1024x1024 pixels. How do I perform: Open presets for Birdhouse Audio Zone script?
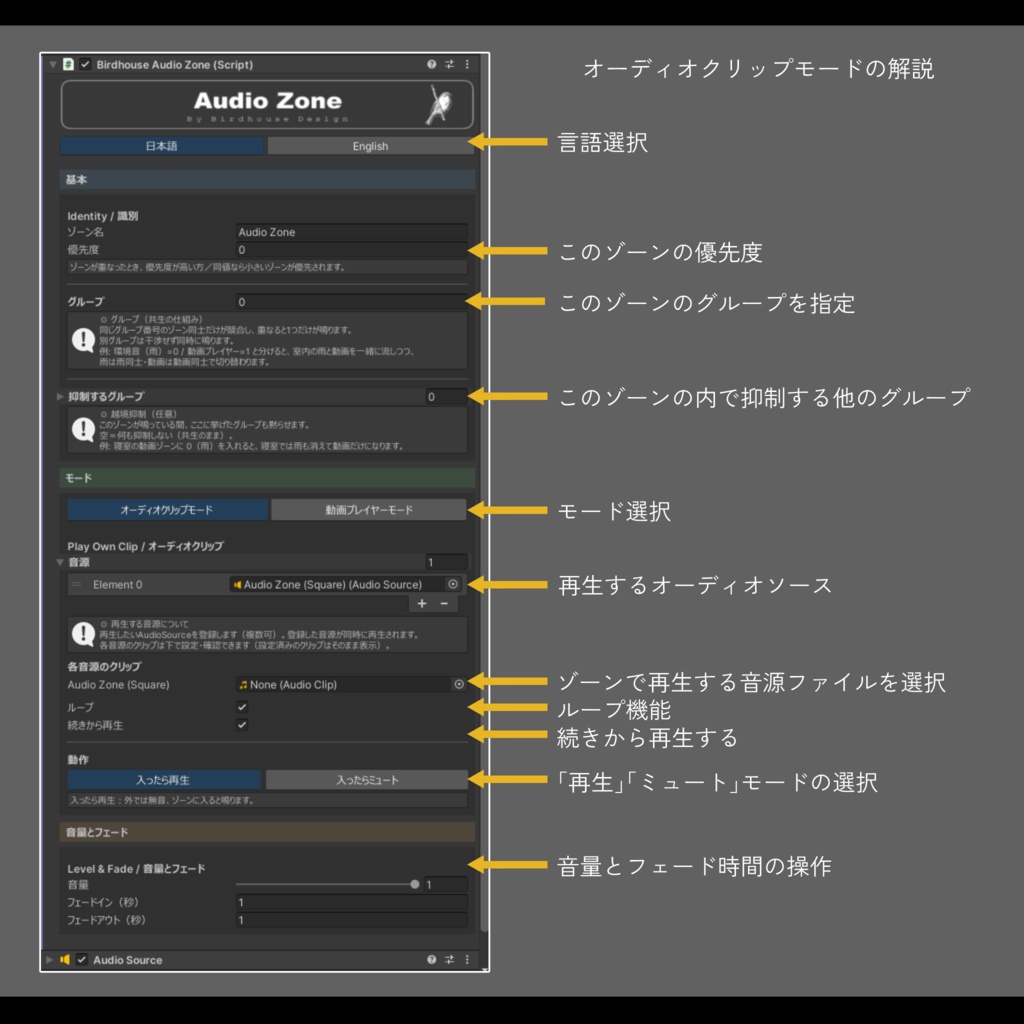coord(449,64)
